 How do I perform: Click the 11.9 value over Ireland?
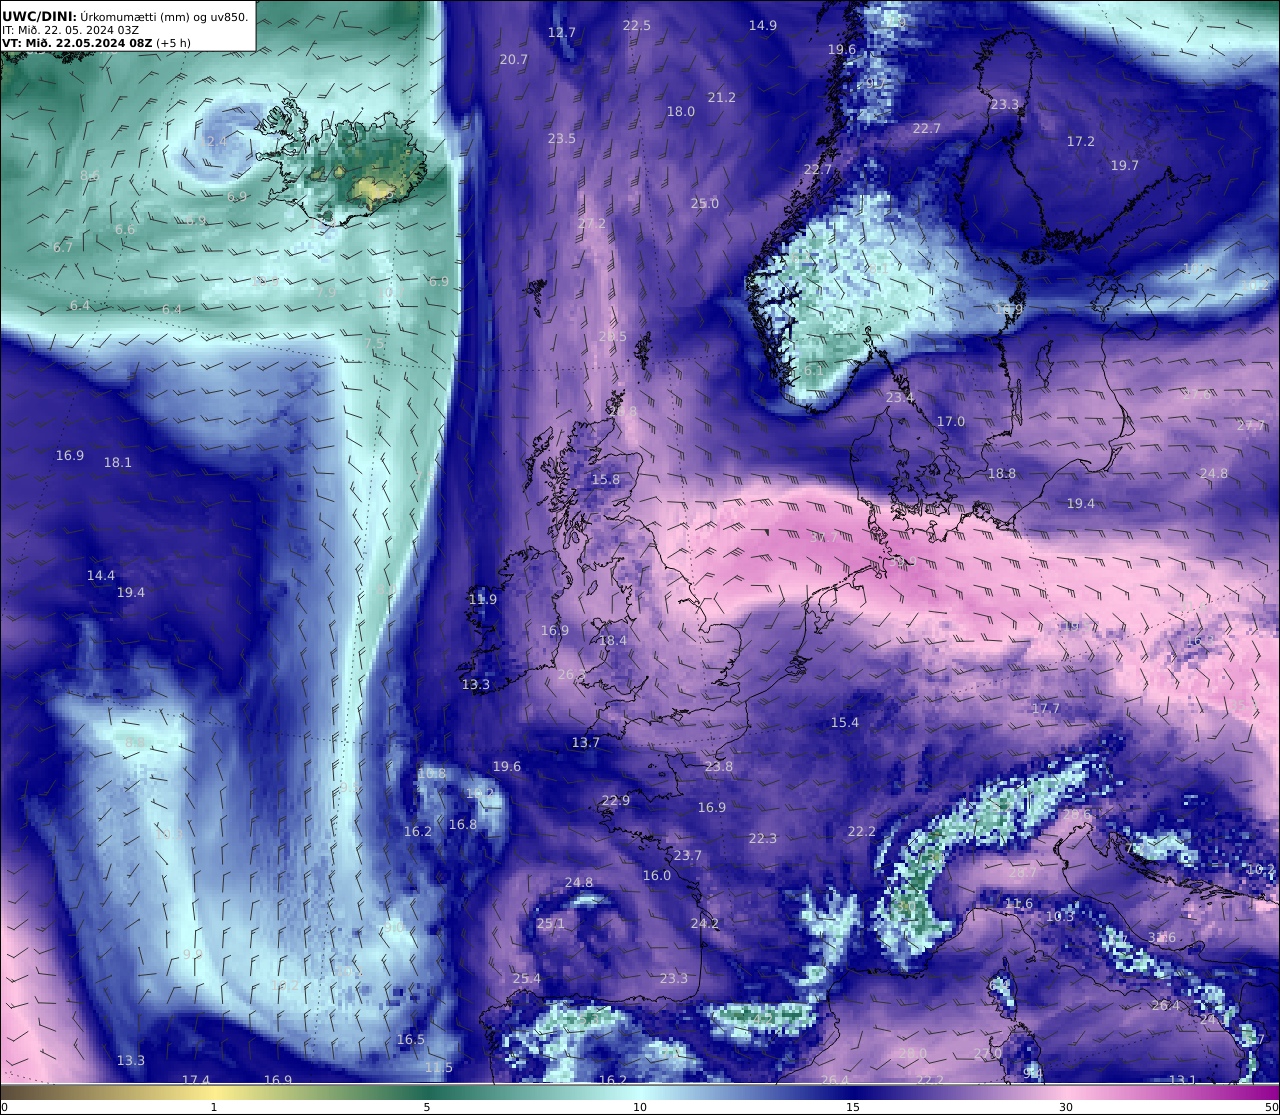click(x=483, y=600)
